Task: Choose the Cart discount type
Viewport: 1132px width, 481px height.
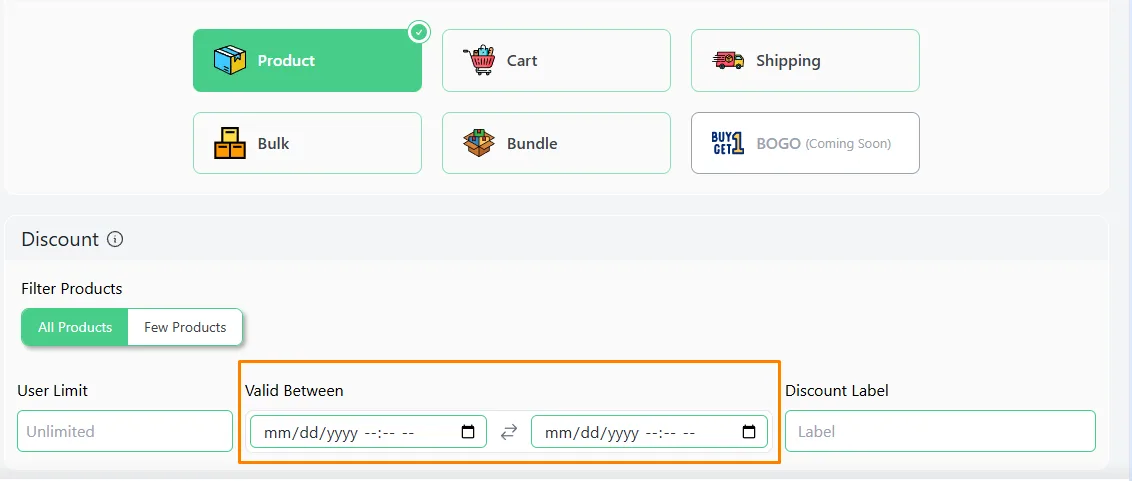Action: pos(556,61)
